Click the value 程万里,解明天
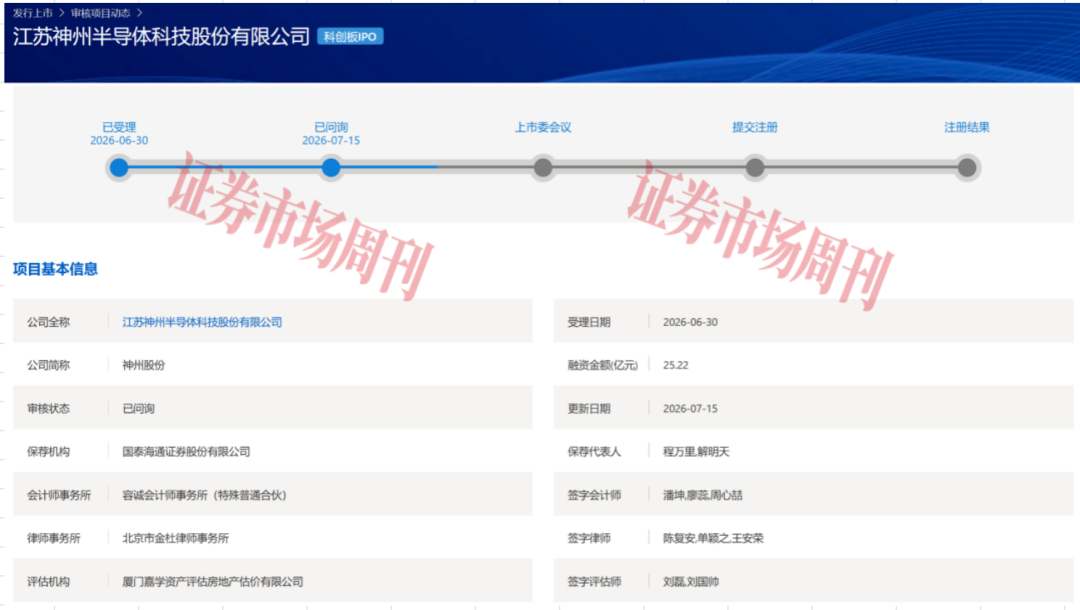 [696, 452]
